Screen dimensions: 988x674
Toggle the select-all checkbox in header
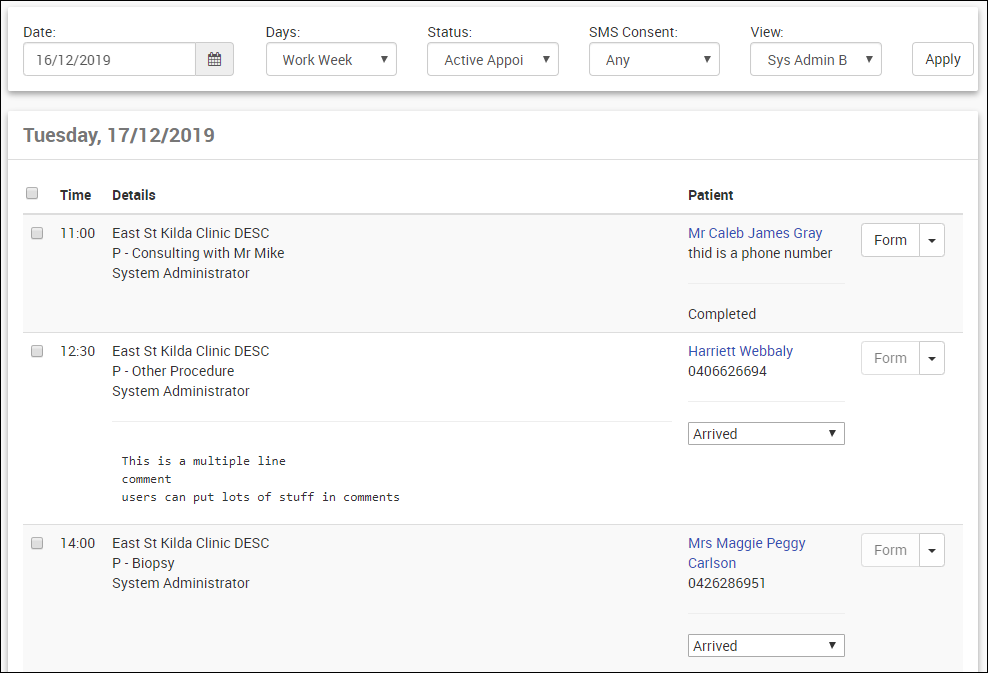(32, 193)
